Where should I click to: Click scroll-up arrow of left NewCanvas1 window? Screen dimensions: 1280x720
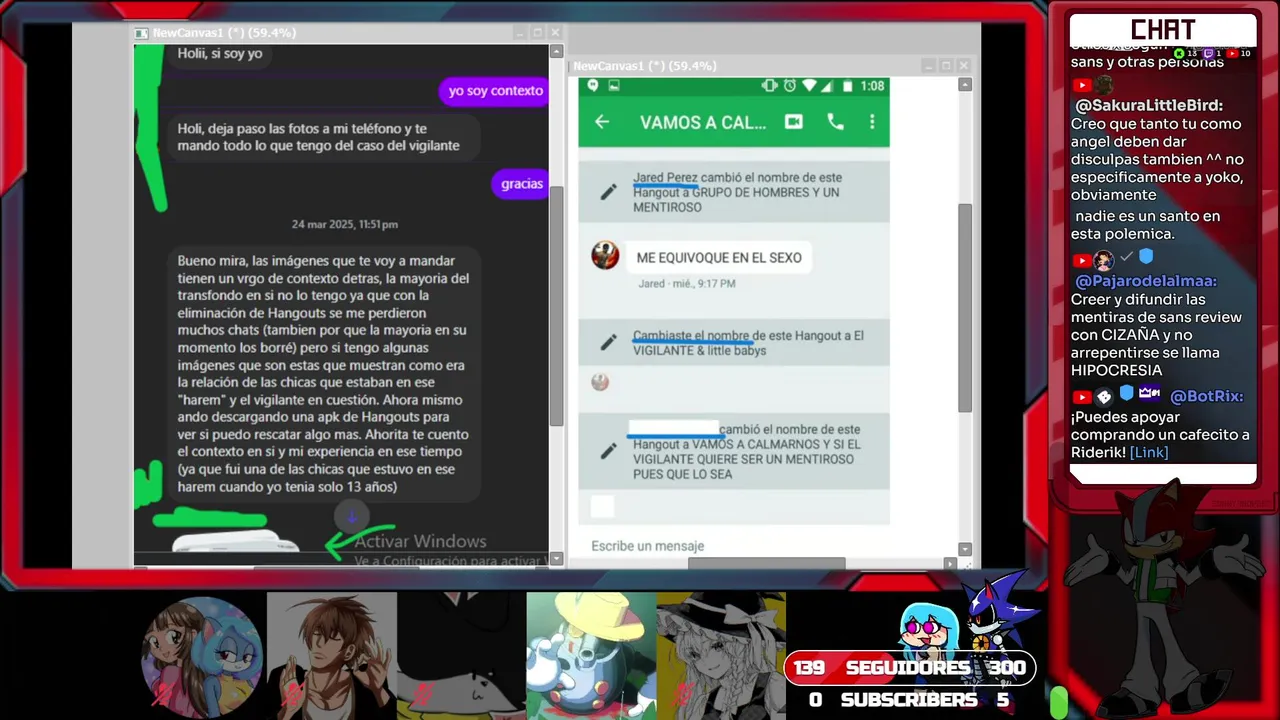557,51
